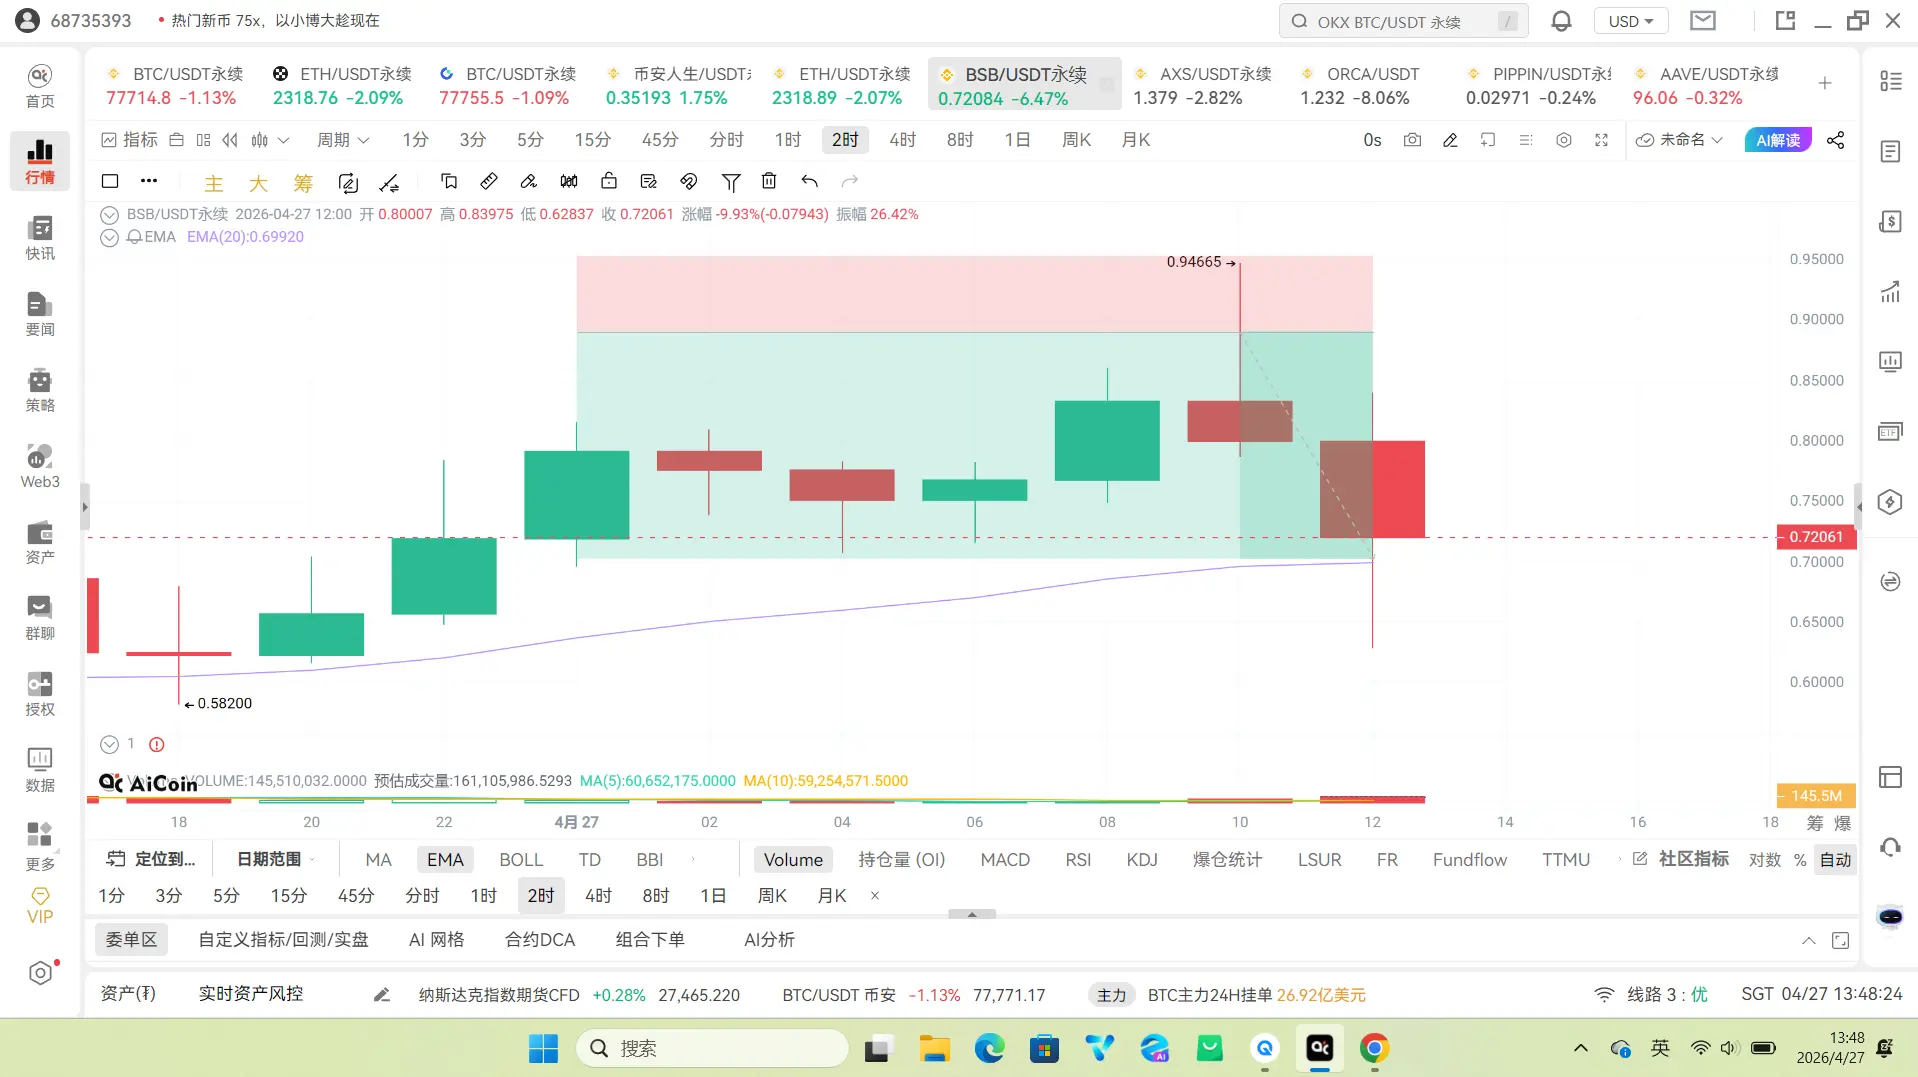
Task: Collapse the left panel arrow handle
Action: coord(85,508)
